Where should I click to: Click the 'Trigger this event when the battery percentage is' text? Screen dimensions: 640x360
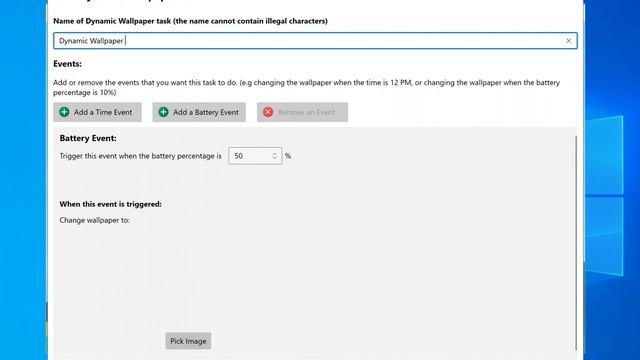coord(140,156)
